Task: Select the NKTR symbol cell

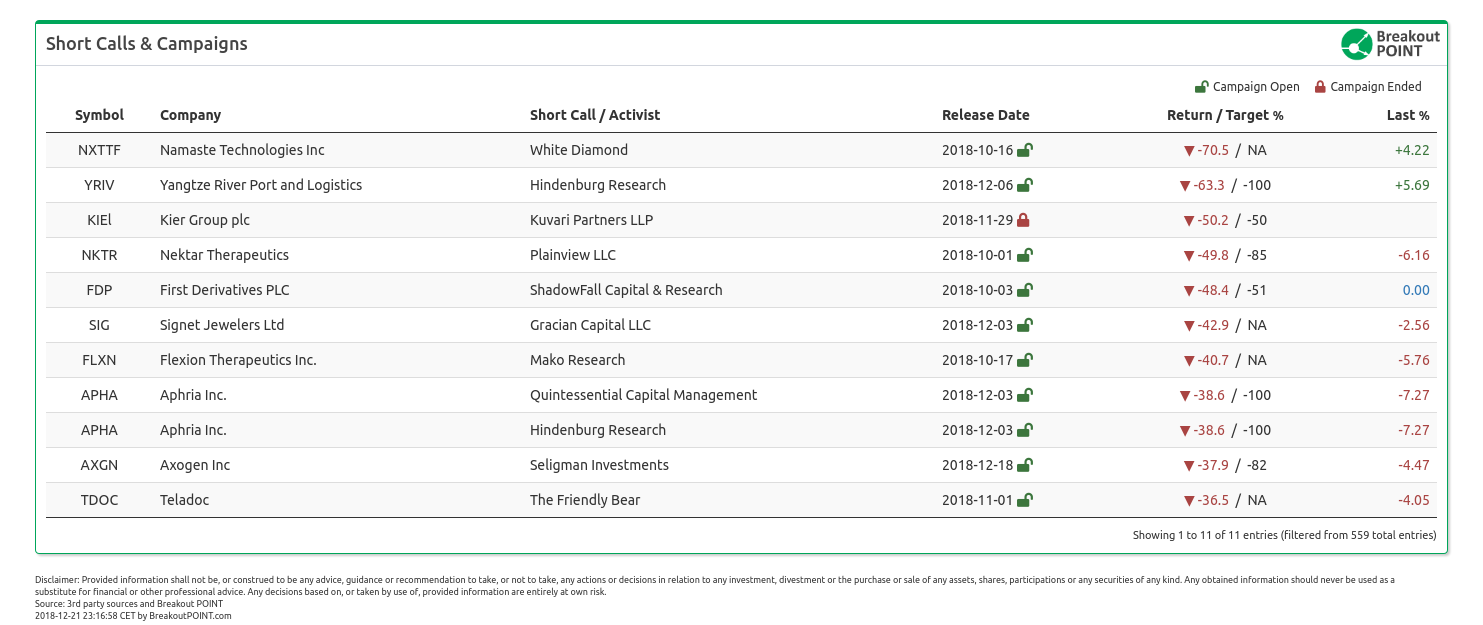Action: [99, 255]
